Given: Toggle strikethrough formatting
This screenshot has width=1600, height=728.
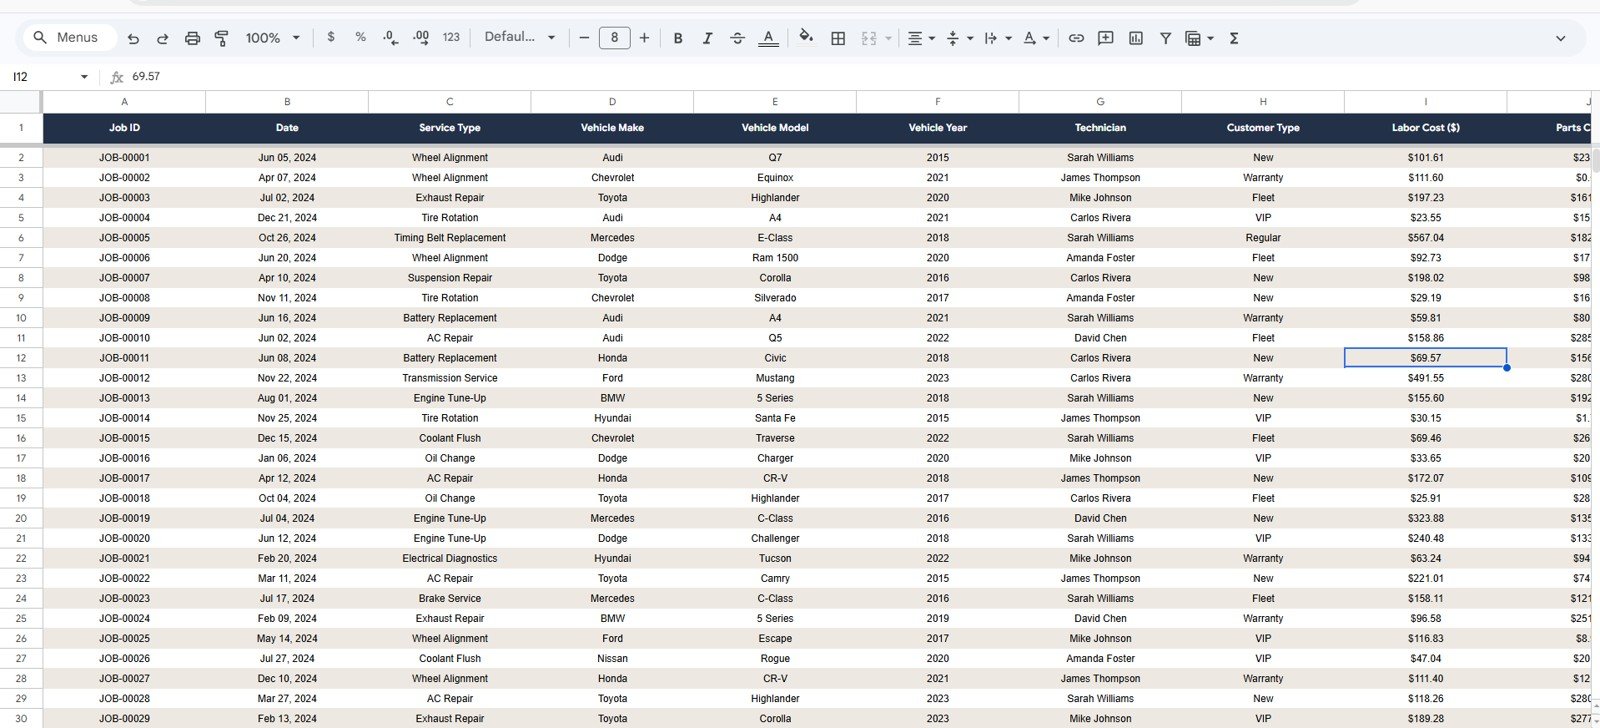Looking at the screenshot, I should click(737, 38).
